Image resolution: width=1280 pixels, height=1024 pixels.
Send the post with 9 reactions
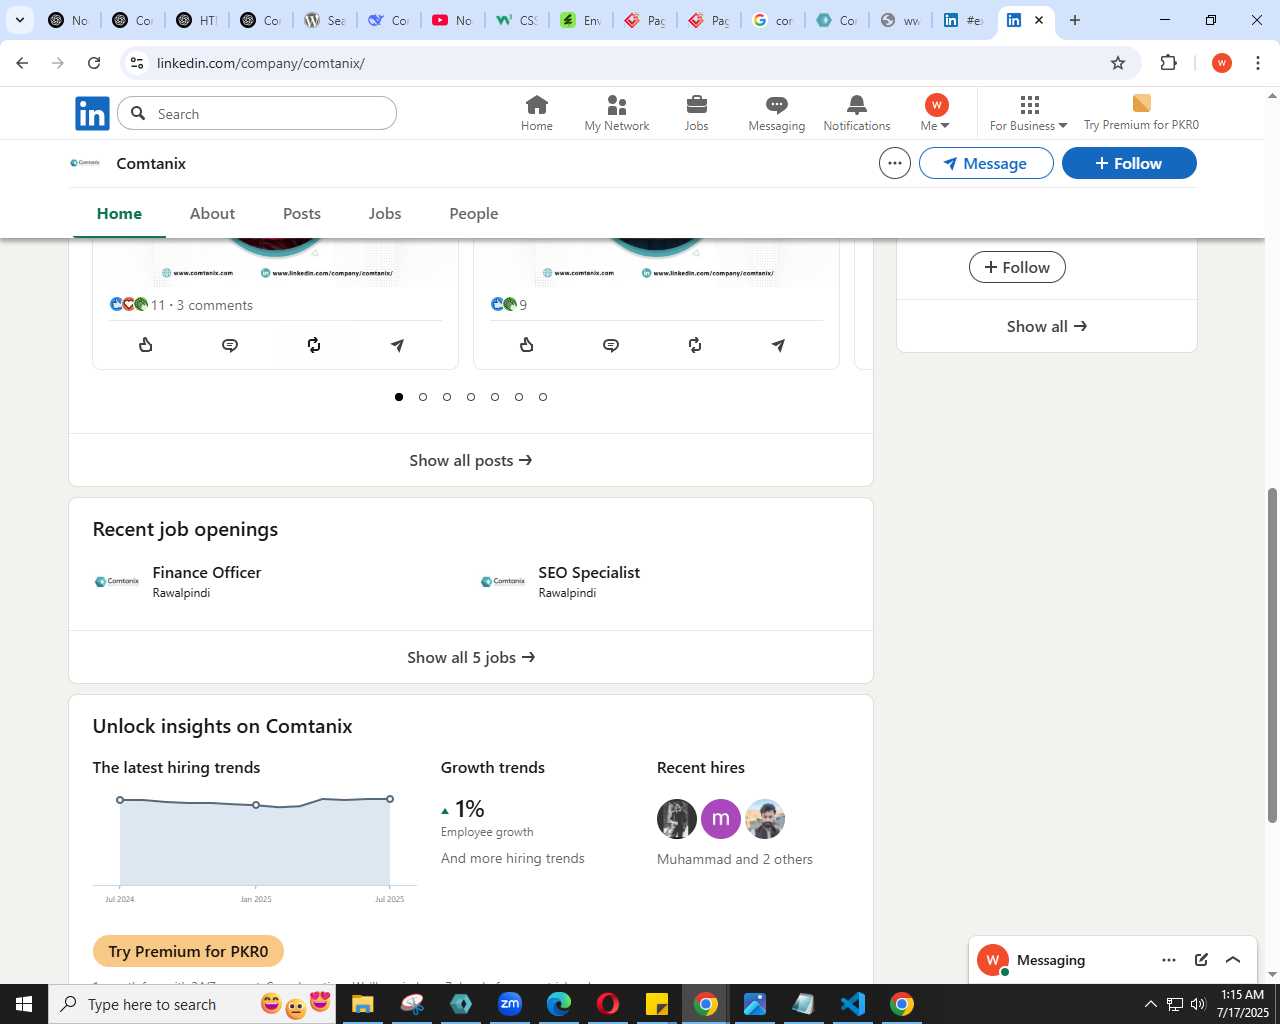778,345
